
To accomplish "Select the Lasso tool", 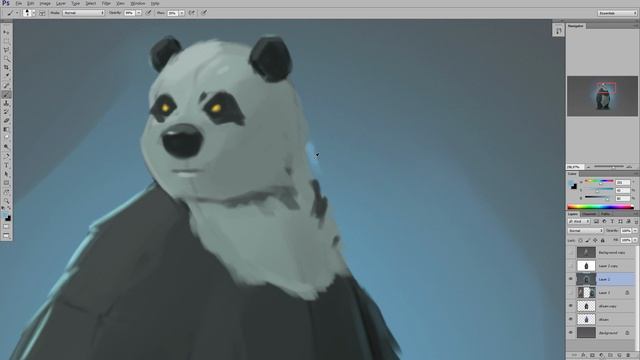I will (6, 50).
